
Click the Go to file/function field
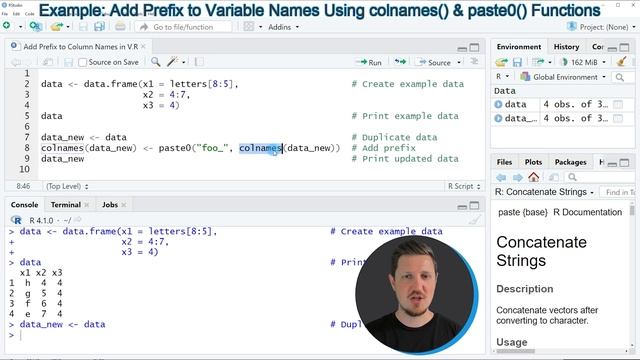tap(184, 27)
